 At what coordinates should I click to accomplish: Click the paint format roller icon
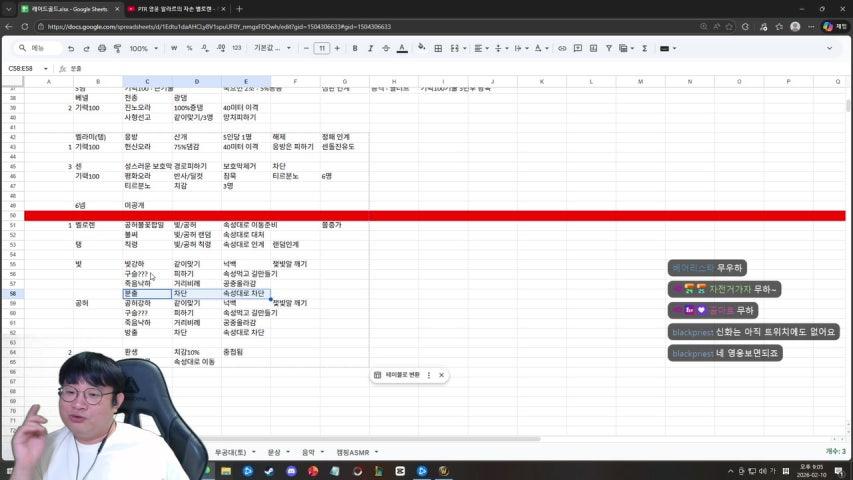coord(116,48)
